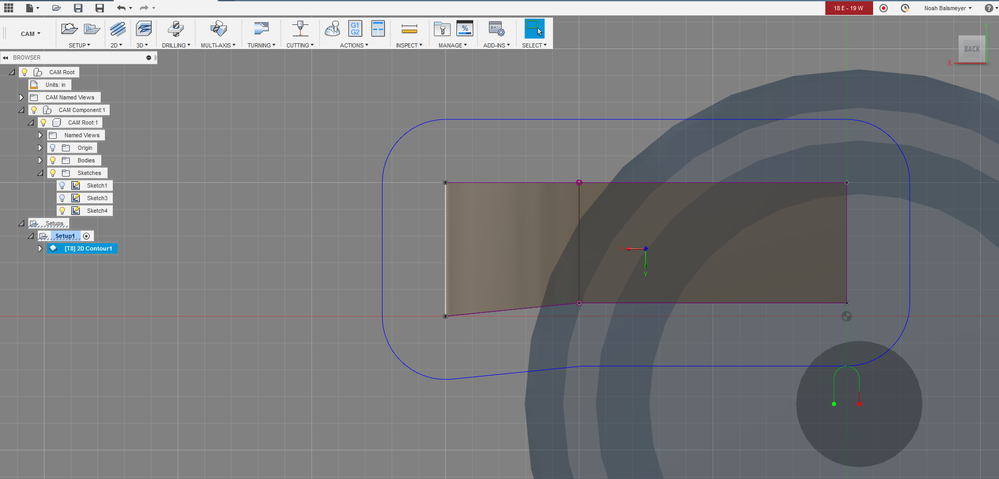Collapse the Browser panel with double arrows
This screenshot has height=479, width=999.
point(6,57)
